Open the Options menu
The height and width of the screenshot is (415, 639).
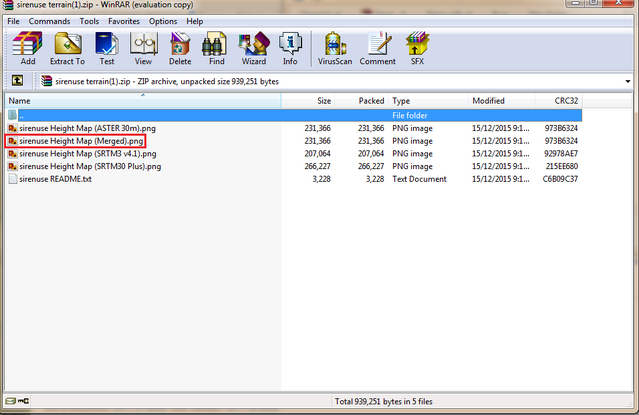tap(163, 21)
